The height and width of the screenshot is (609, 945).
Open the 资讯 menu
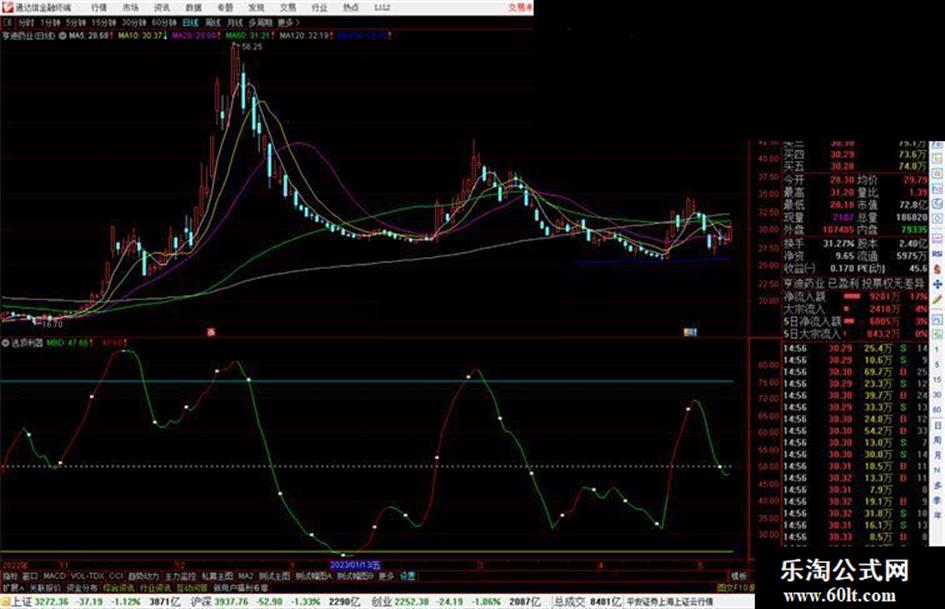162,8
